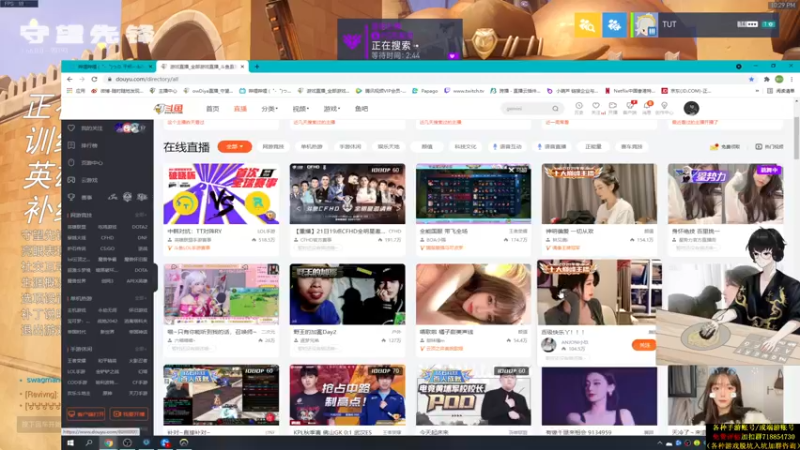Expand the 视频 navigation dropdown
Viewport: 800px width, 450px height.
[301, 109]
